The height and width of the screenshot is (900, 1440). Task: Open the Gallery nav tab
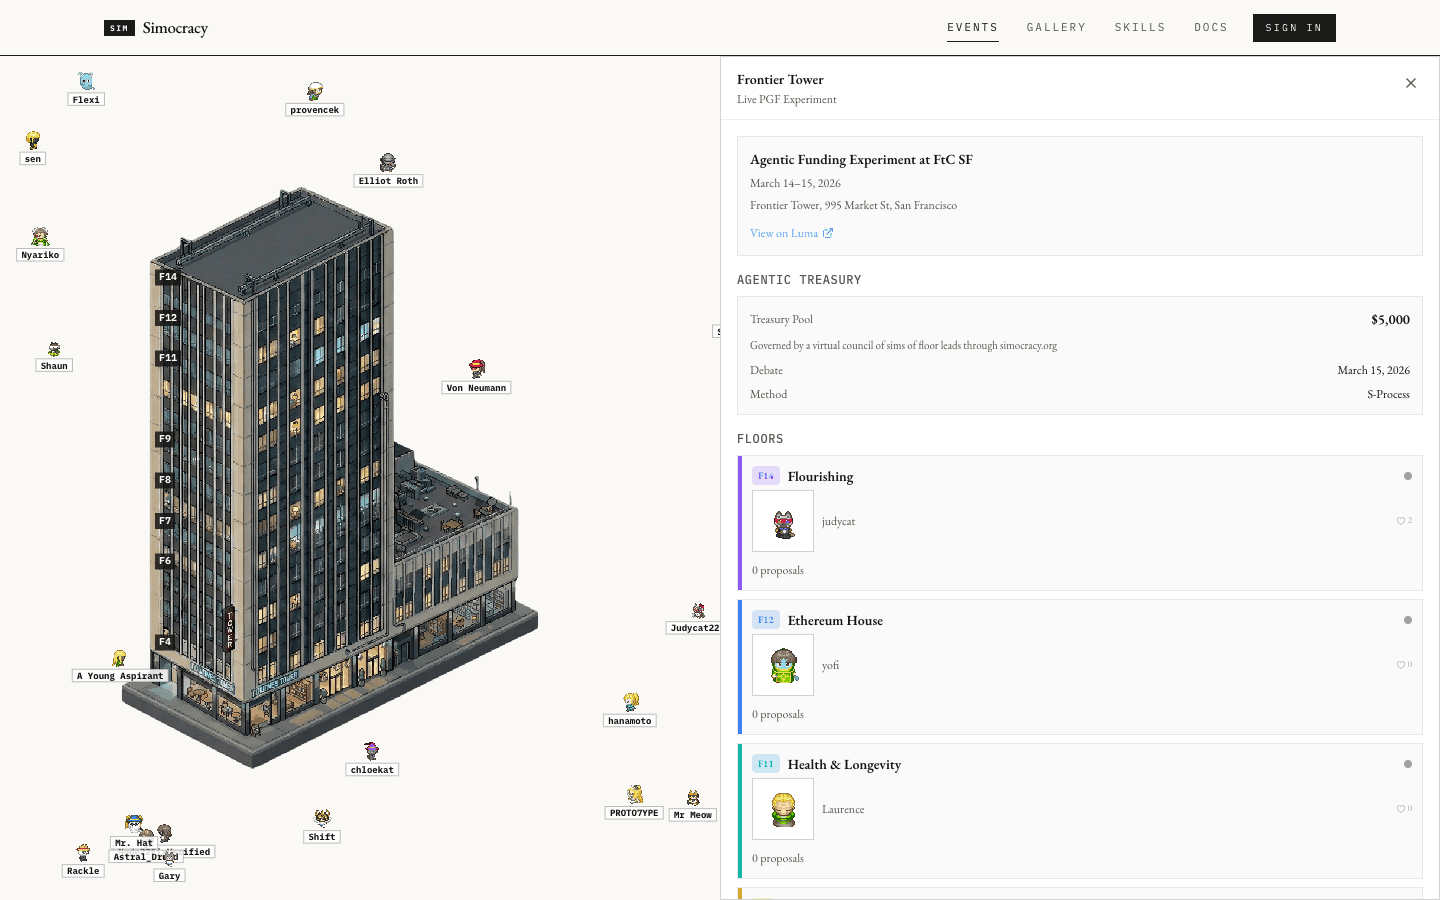(1056, 28)
